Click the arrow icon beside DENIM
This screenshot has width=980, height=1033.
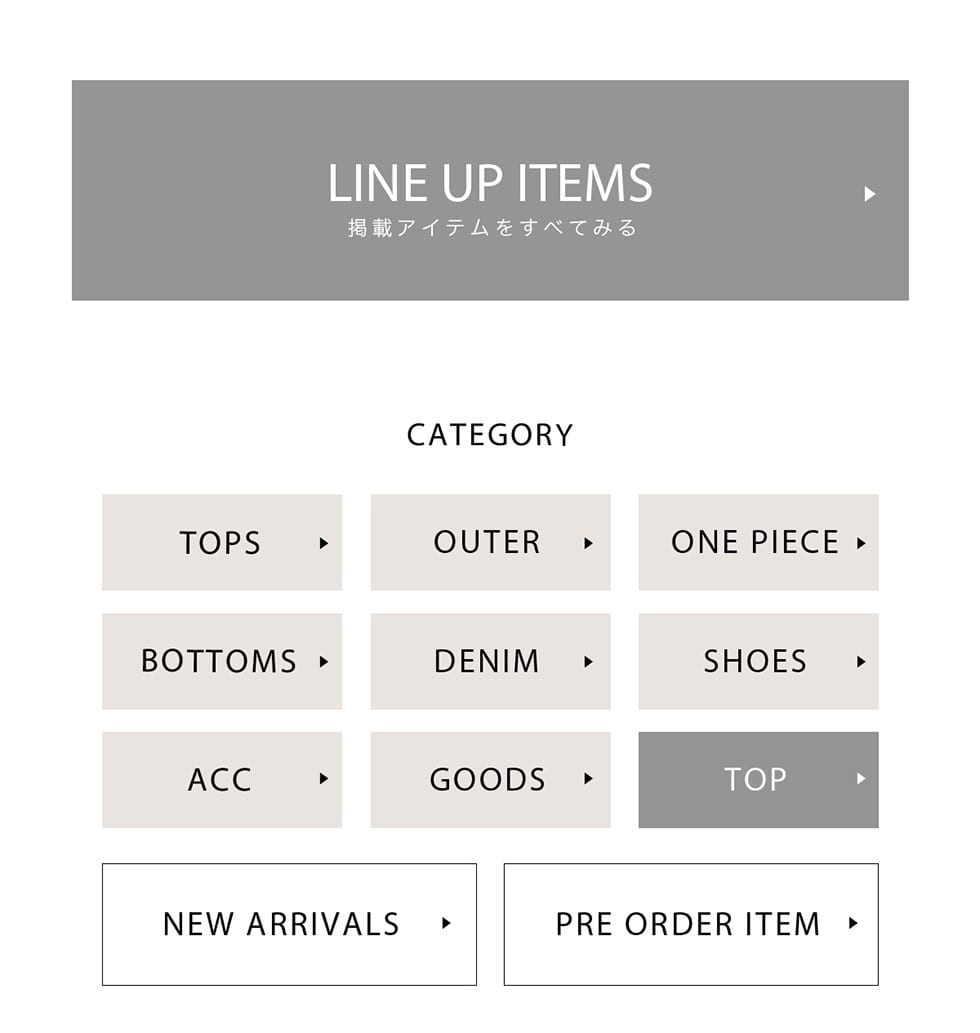[x=588, y=661]
